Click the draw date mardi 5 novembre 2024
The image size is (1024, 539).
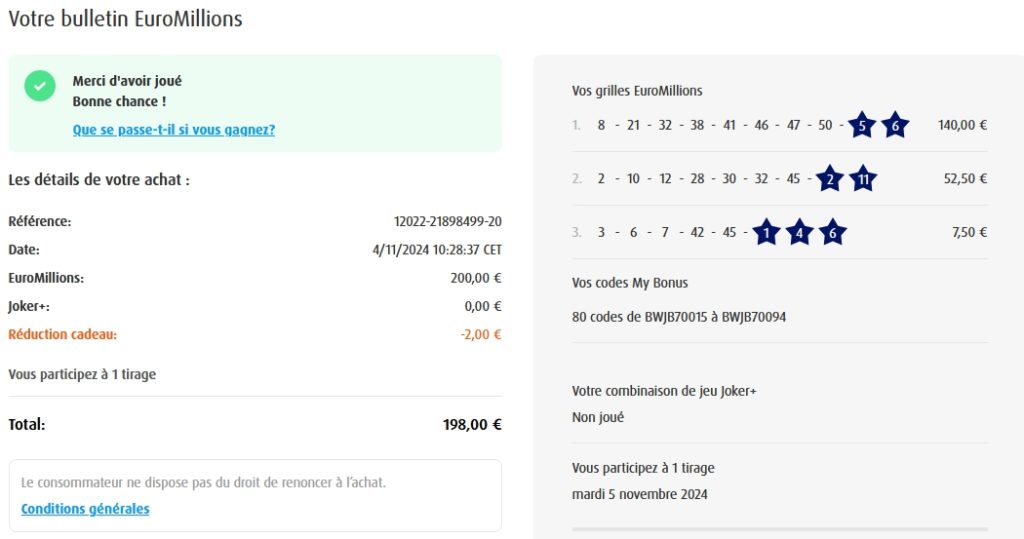tap(640, 494)
